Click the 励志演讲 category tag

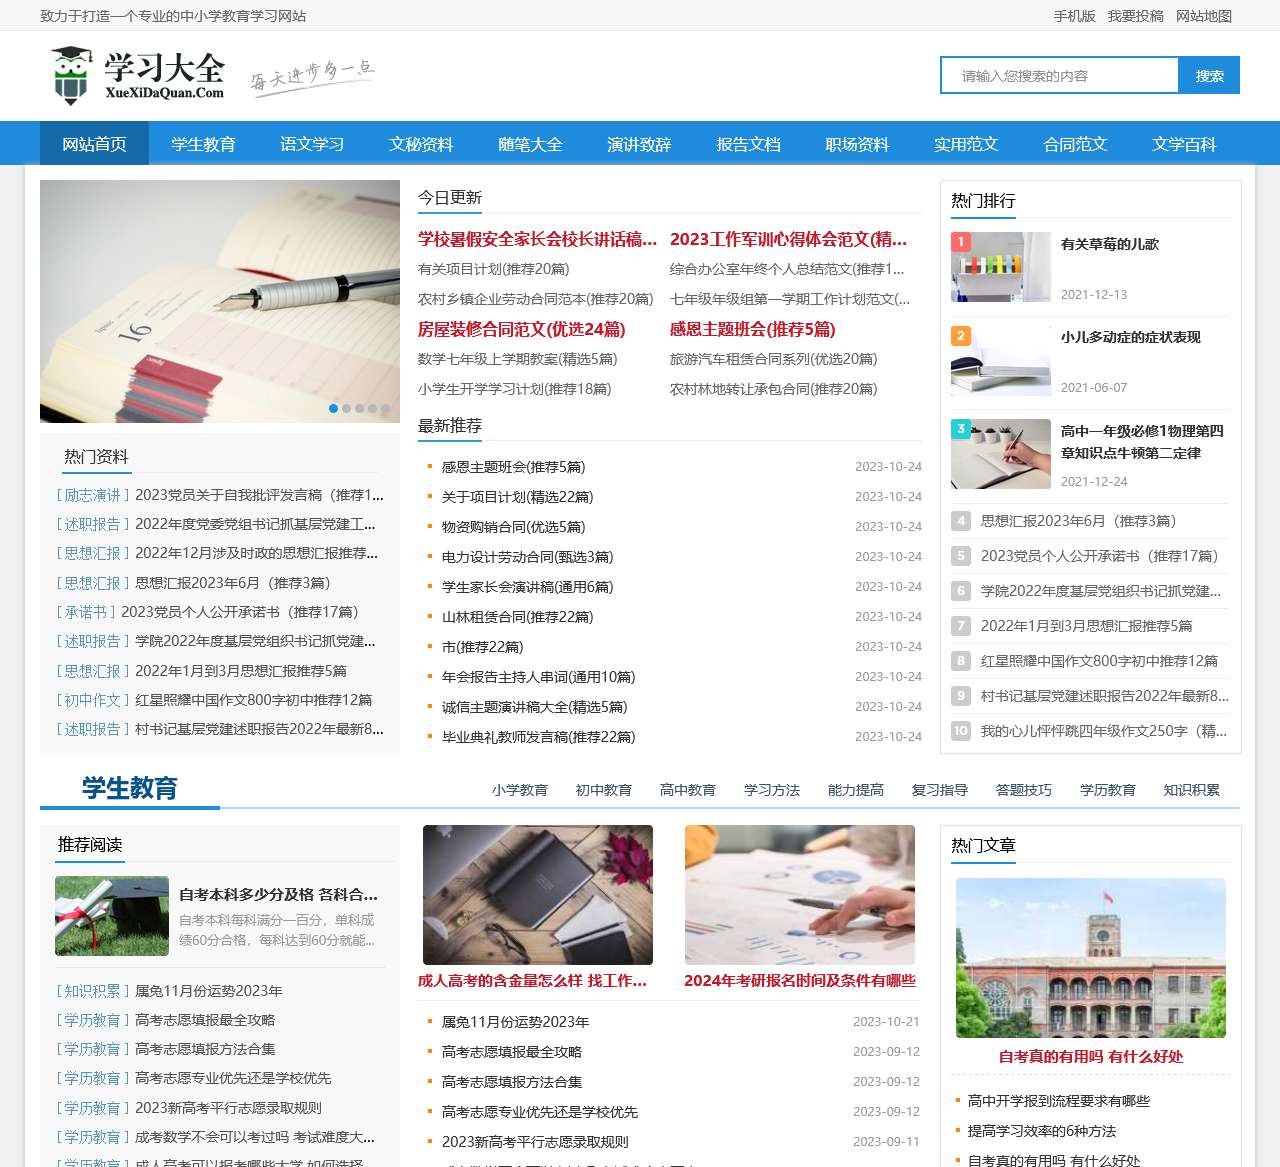92,495
